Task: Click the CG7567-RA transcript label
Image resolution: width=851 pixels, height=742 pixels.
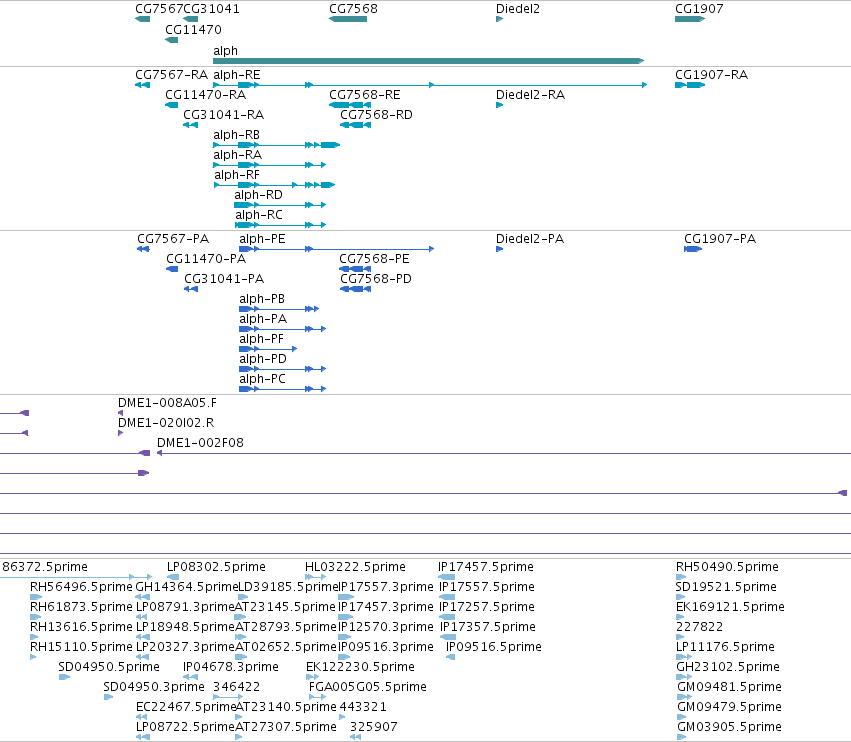Action: pos(172,74)
